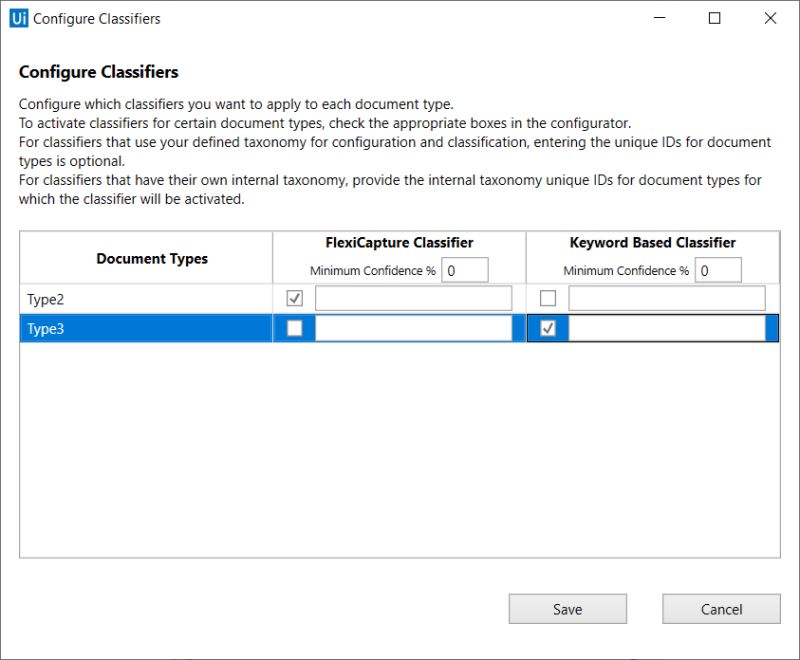The height and width of the screenshot is (660, 800).
Task: Click Type2's FlexiCapture taxonomy ID field
Action: tap(410, 296)
